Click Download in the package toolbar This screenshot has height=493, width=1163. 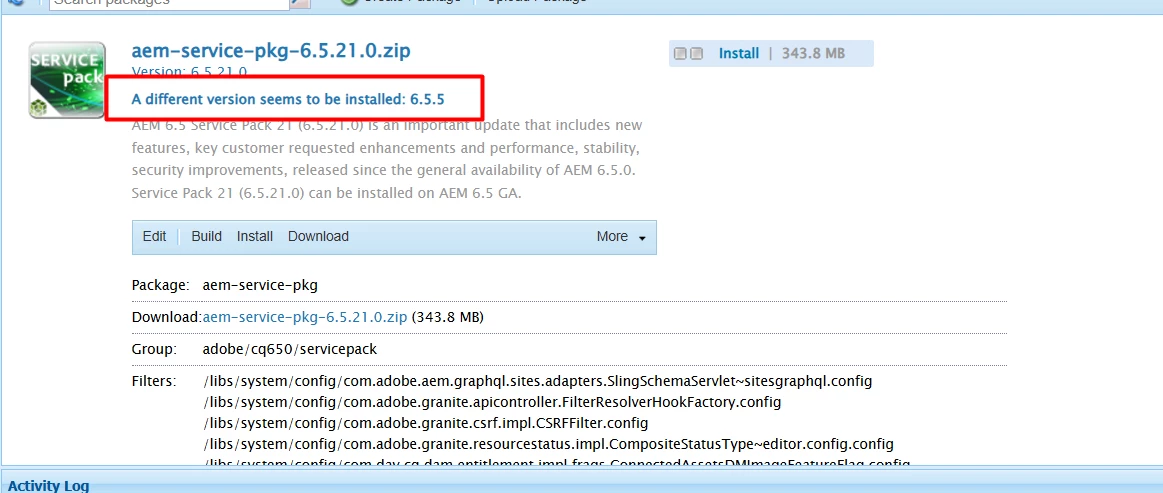[x=318, y=236]
